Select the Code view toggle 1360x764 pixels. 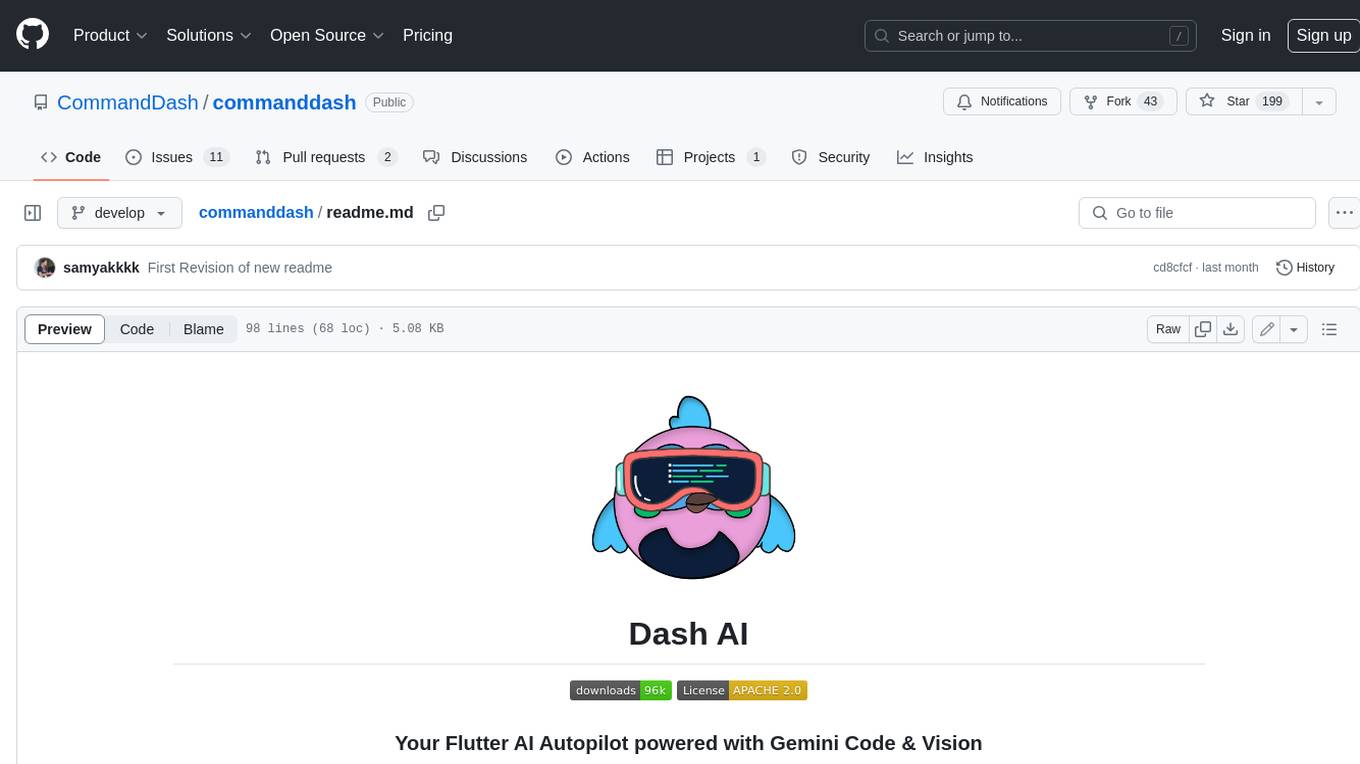pyautogui.click(x=137, y=329)
